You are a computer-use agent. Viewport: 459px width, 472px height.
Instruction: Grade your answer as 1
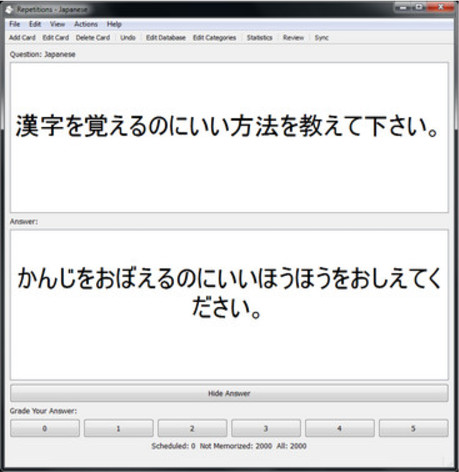click(x=118, y=428)
